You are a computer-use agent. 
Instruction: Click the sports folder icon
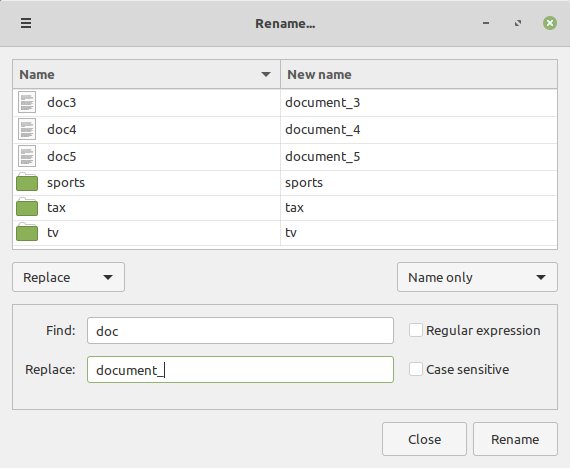pos(27,182)
